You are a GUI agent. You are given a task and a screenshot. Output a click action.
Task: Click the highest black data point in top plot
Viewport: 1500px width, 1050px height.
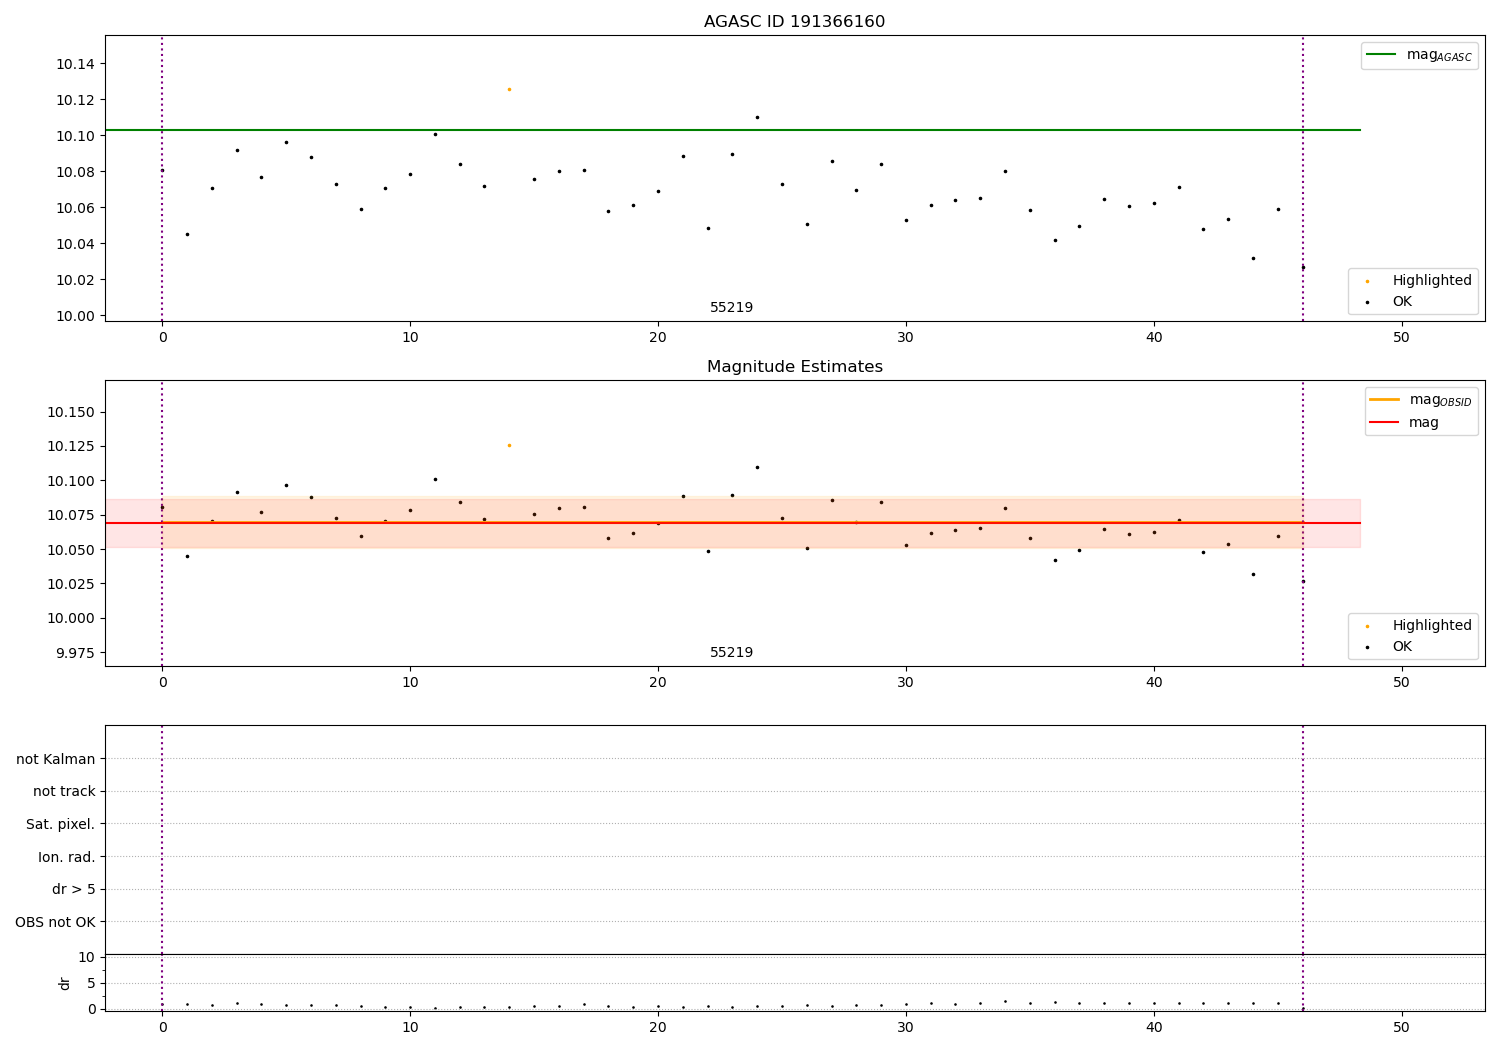point(757,117)
